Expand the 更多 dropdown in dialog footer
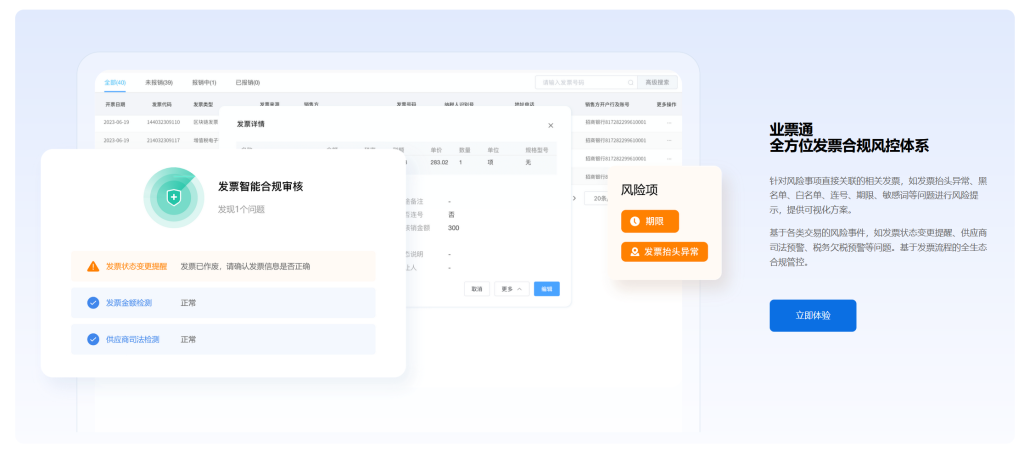 [x=511, y=289]
